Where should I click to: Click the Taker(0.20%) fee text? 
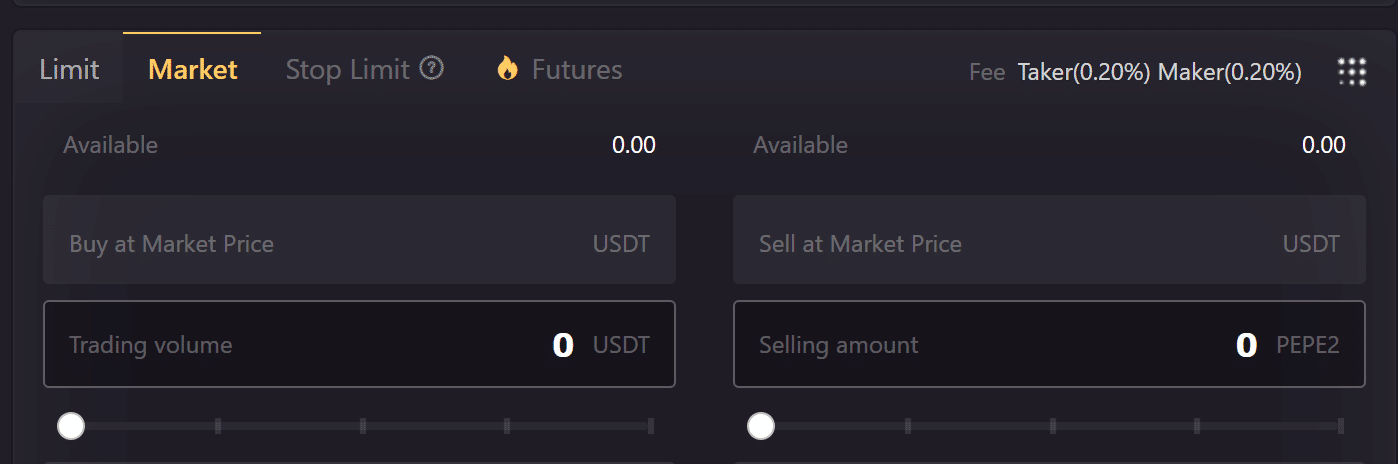coord(1084,72)
